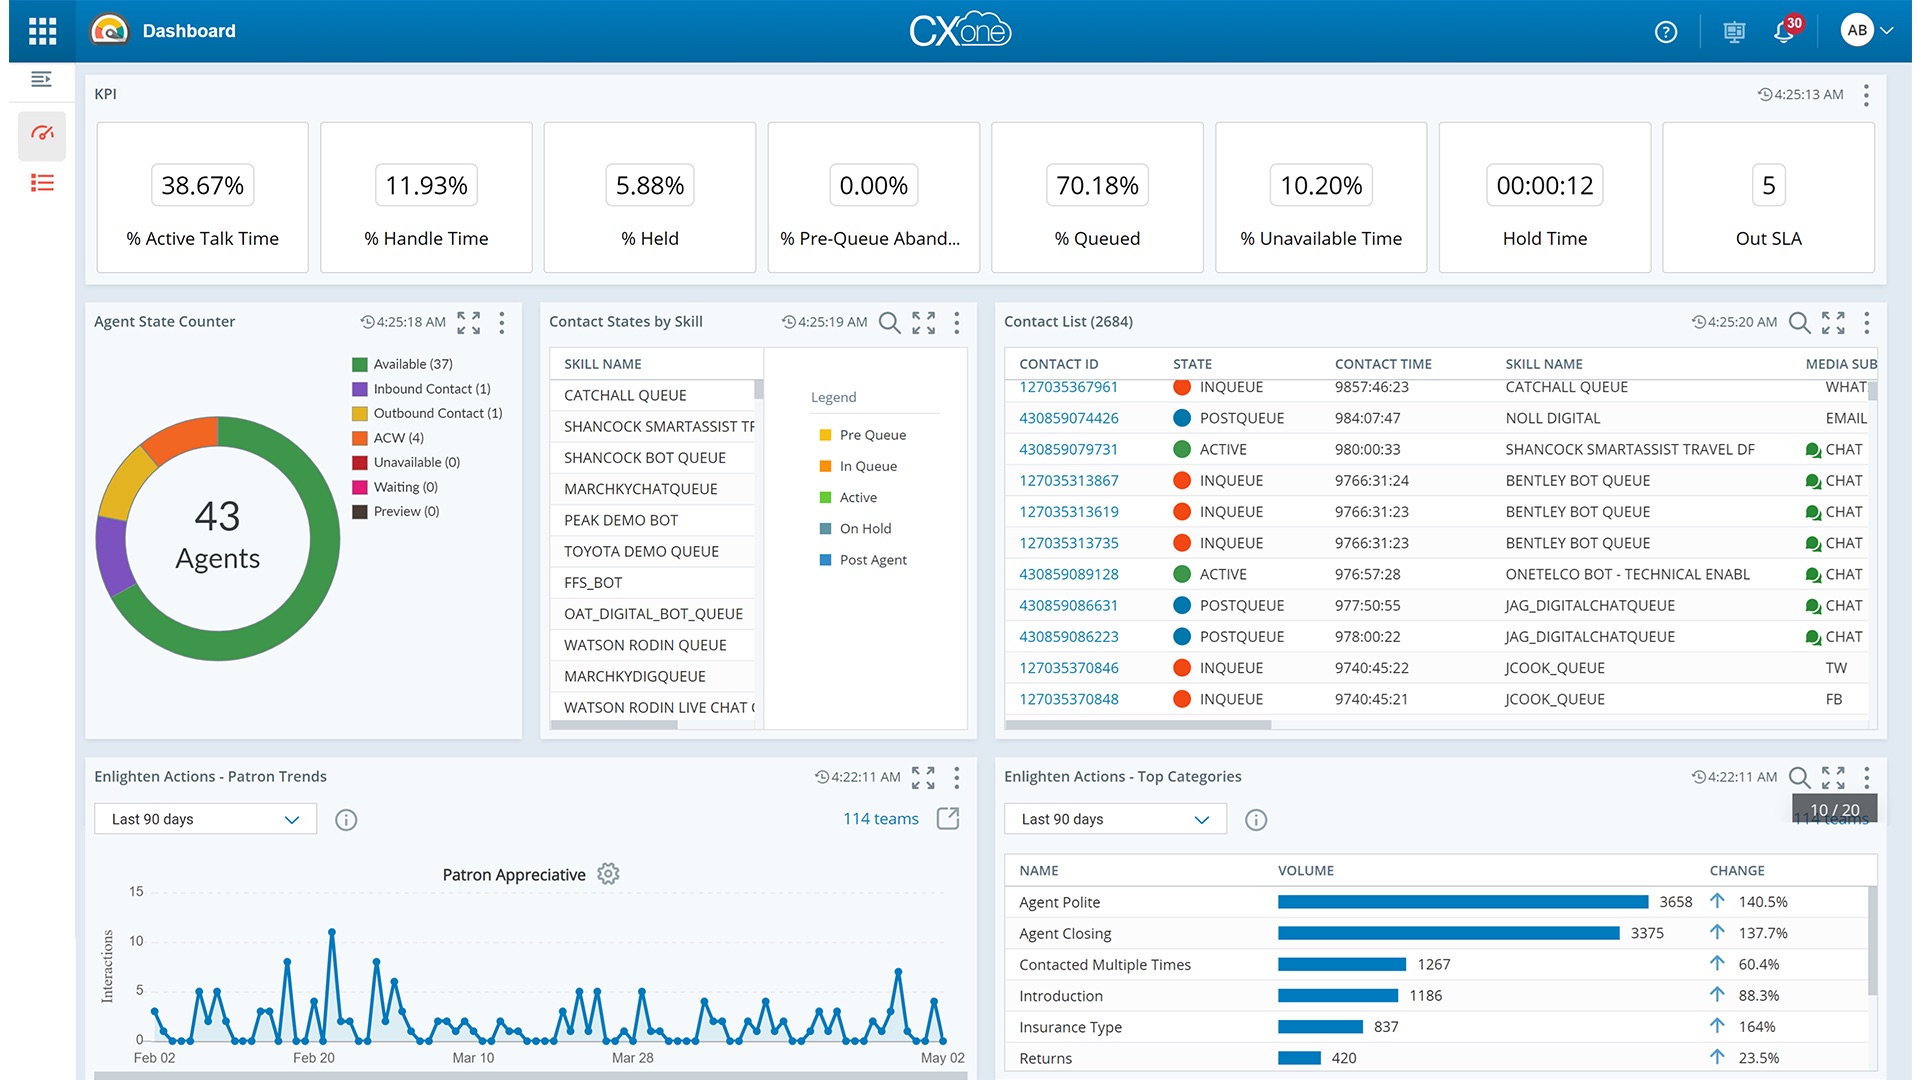
Task: Select the % Queued KPI card
Action: tap(1097, 198)
